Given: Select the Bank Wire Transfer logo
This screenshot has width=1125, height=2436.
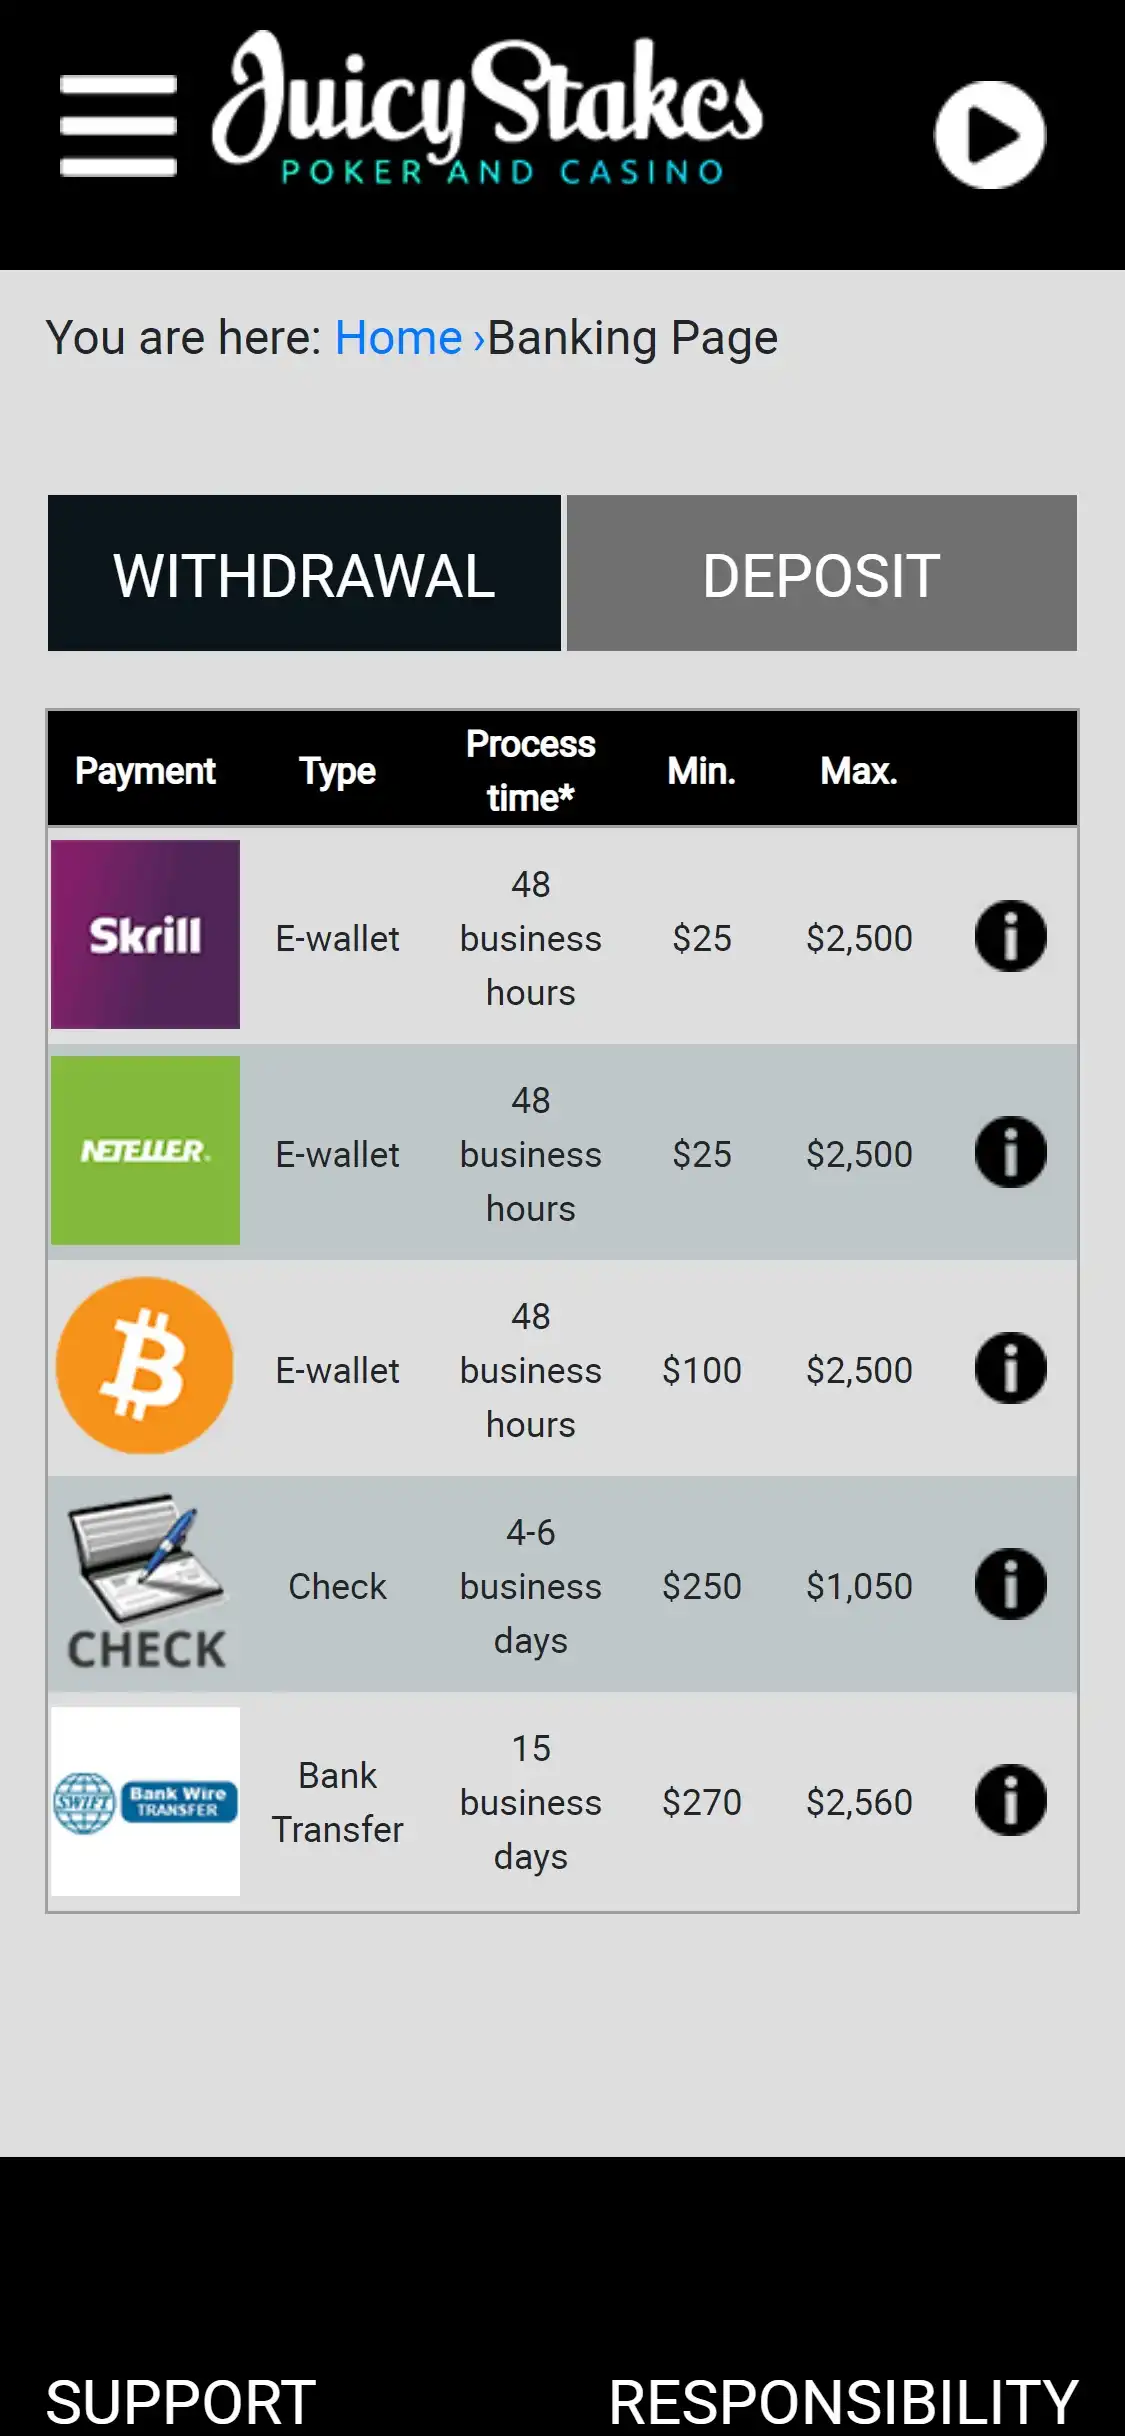Looking at the screenshot, I should point(146,1801).
